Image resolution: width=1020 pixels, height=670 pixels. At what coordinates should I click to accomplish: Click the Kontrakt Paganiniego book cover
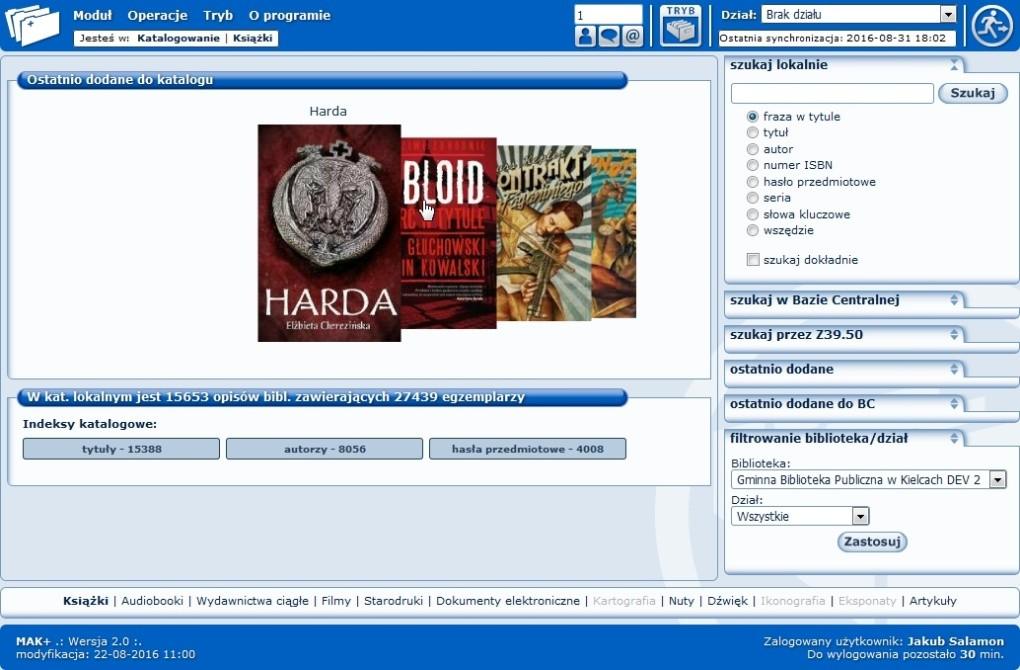544,233
